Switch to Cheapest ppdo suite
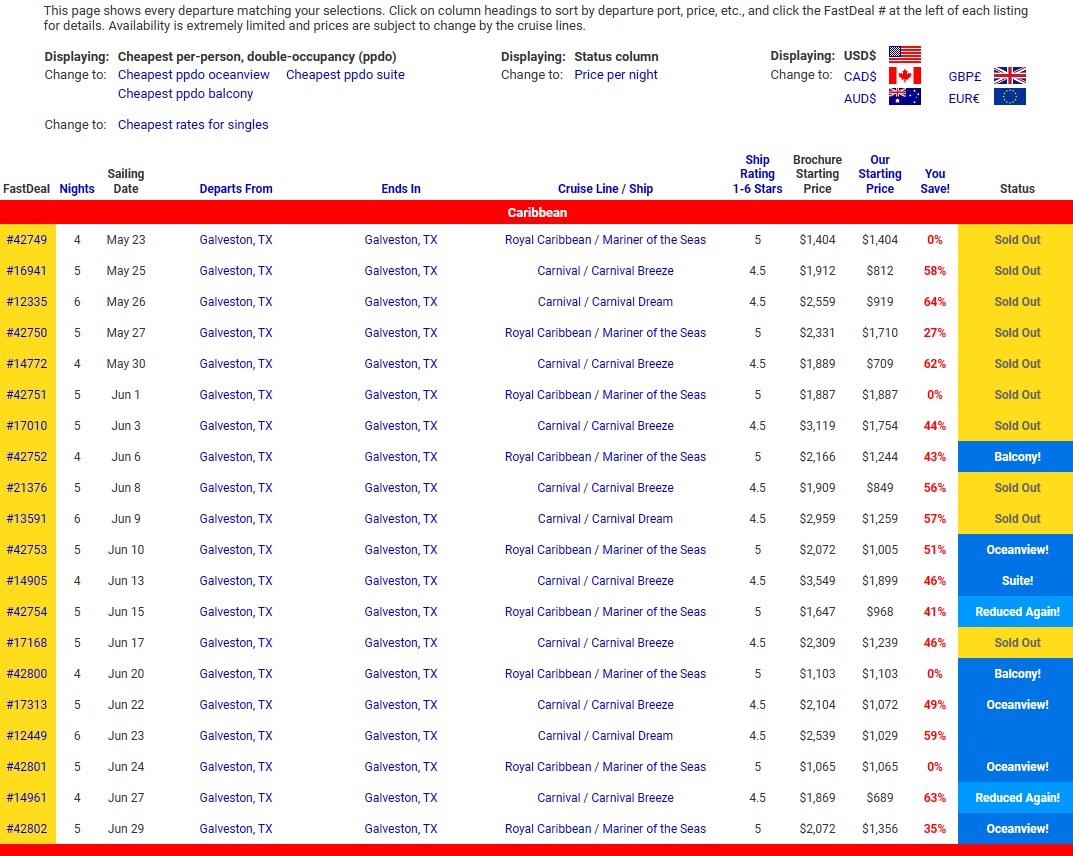The width and height of the screenshot is (1073, 856). point(345,75)
